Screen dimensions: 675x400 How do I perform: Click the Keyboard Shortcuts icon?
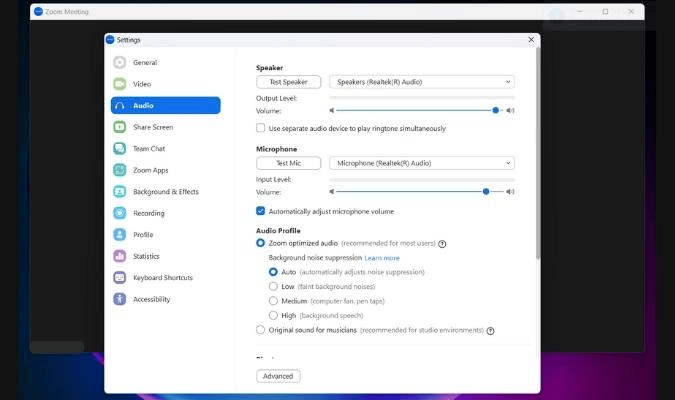click(x=119, y=278)
